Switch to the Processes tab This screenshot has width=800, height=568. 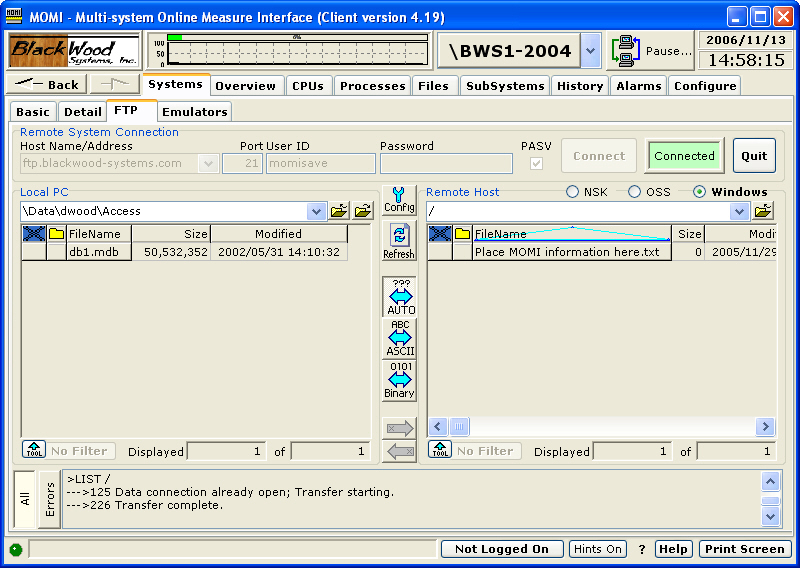click(372, 86)
